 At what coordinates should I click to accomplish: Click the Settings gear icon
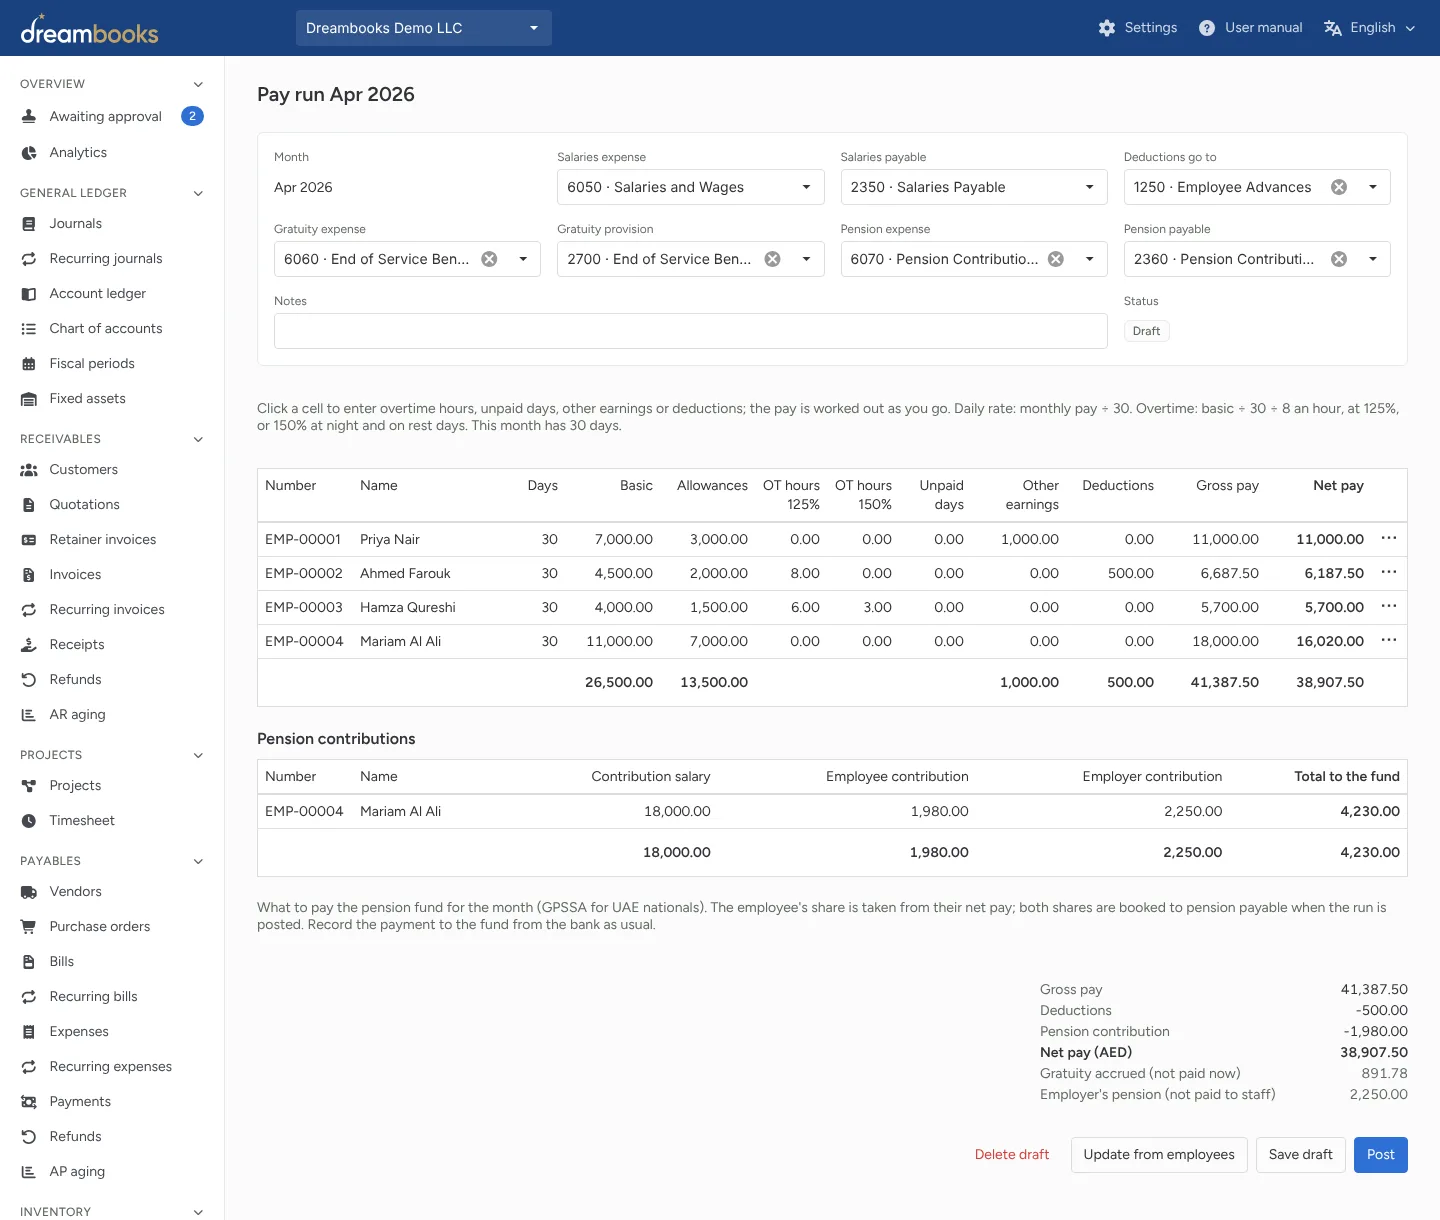(x=1106, y=28)
